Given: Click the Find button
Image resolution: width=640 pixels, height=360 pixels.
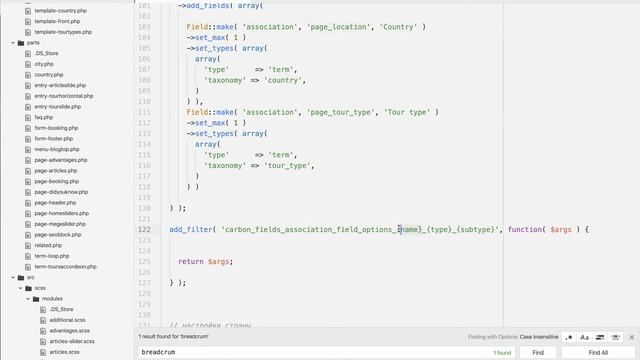Looking at the screenshot, I should tap(538, 352).
